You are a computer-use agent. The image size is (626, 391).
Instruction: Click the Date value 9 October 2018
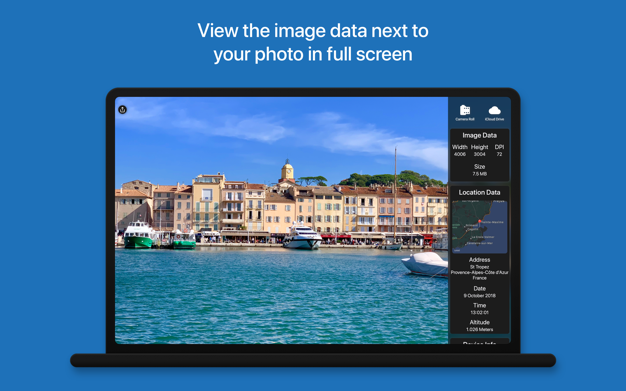coord(479,296)
